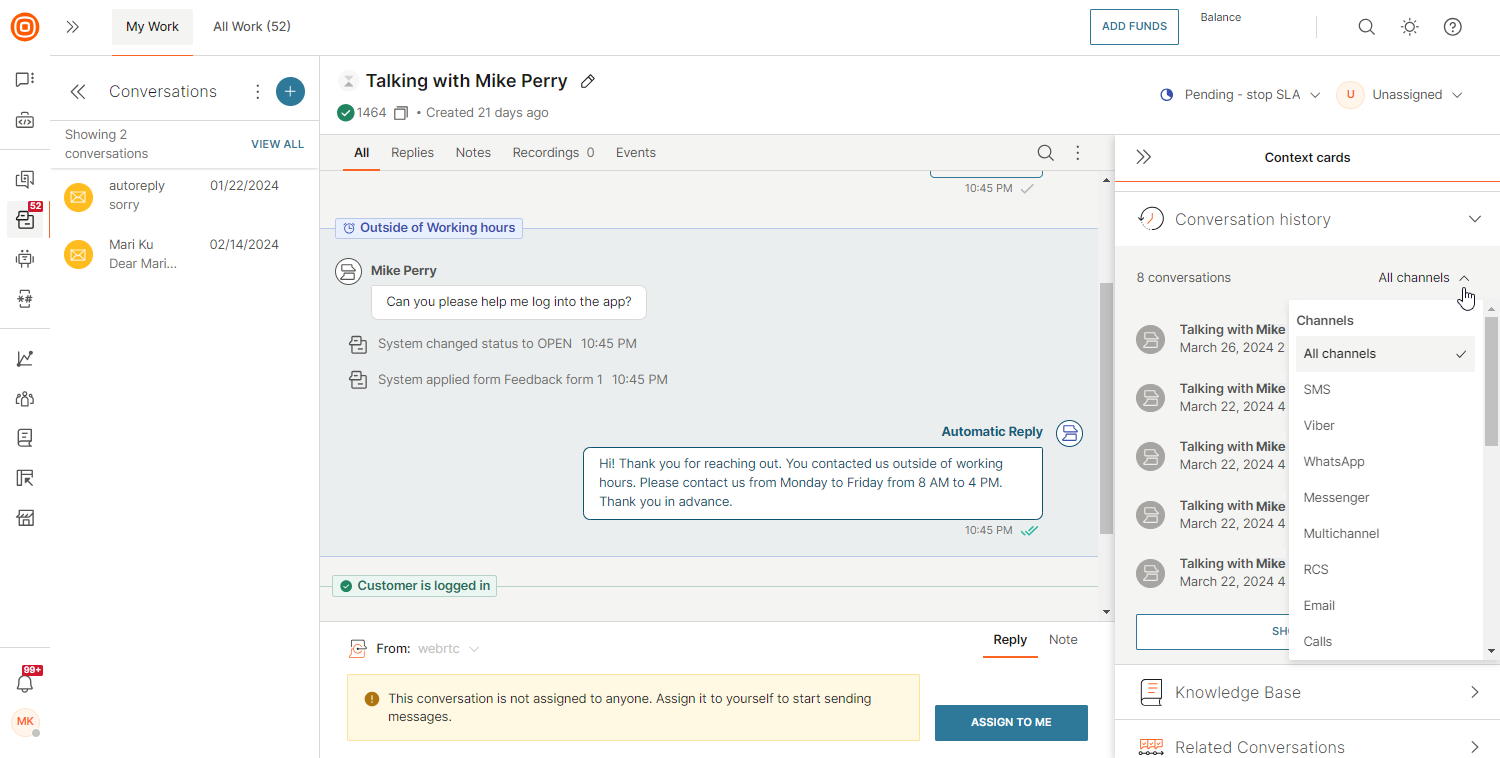Click the channel list scrollbar down arrow
Image resolution: width=1500 pixels, height=758 pixels.
1492,651
